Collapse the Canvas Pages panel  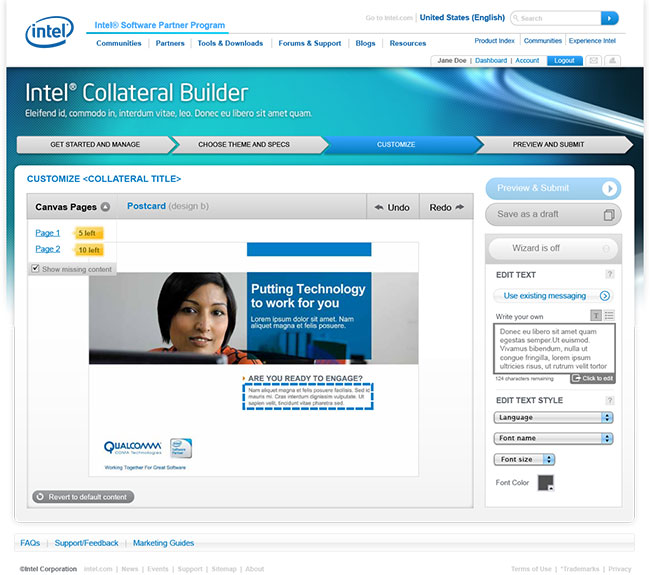(105, 207)
